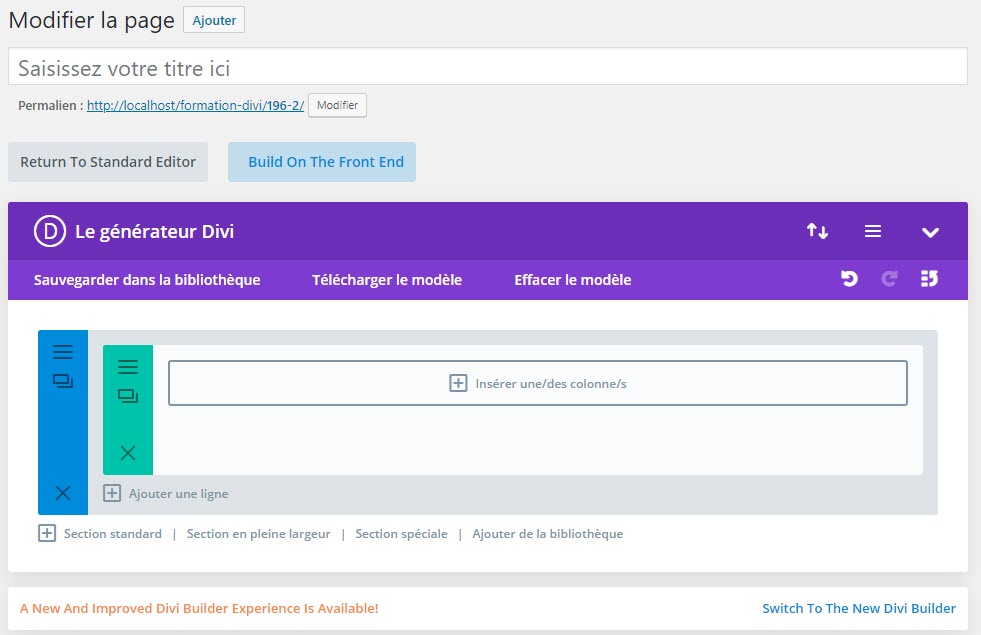Focus the page title input field

pos(487,68)
